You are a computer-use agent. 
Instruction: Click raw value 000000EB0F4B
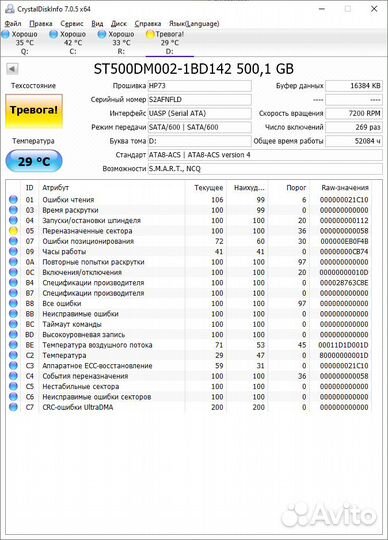[x=344, y=241]
